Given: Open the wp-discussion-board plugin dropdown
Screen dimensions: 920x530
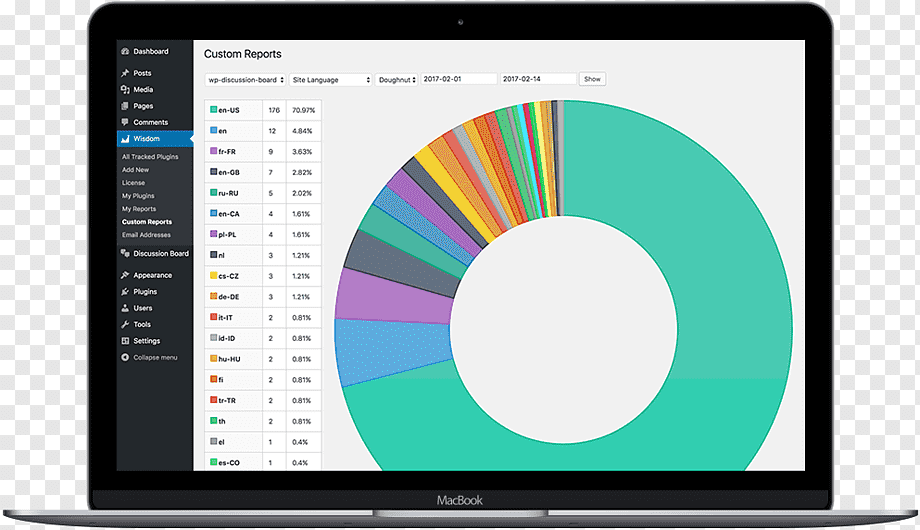Looking at the screenshot, I should [x=245, y=79].
